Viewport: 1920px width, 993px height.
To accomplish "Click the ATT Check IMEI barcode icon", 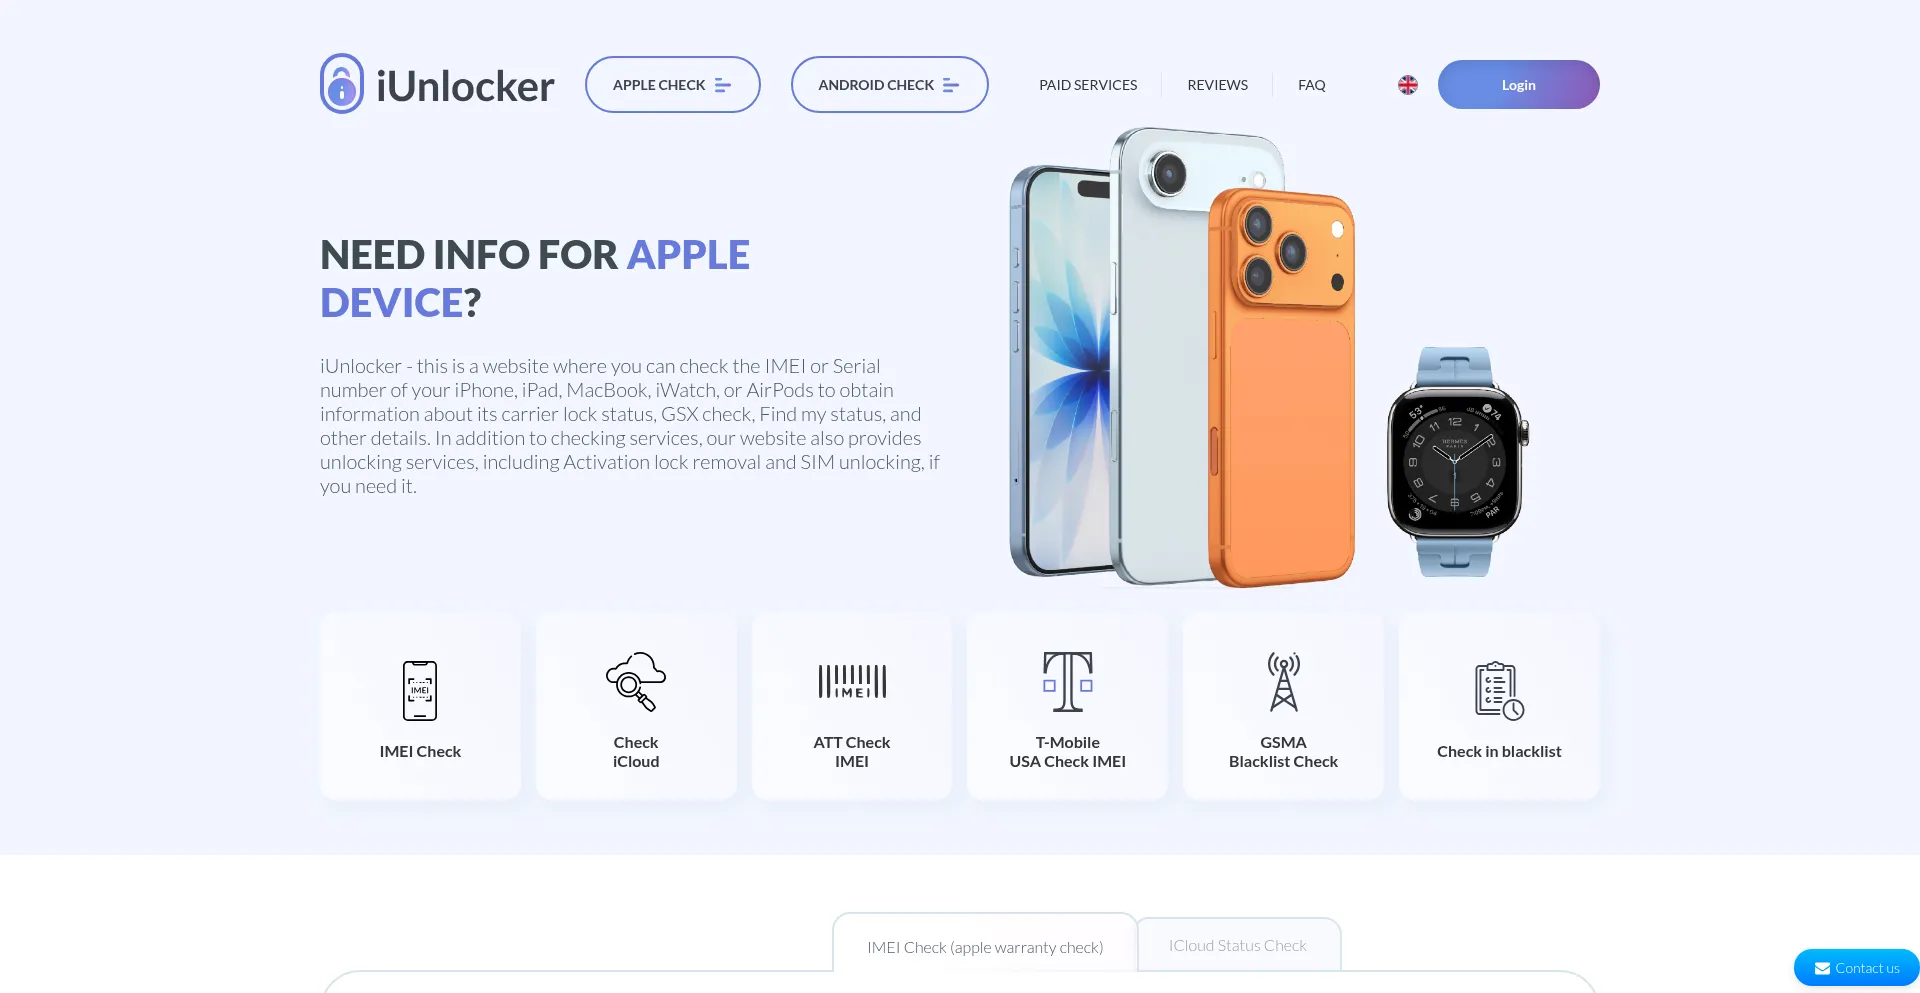I will click(852, 681).
